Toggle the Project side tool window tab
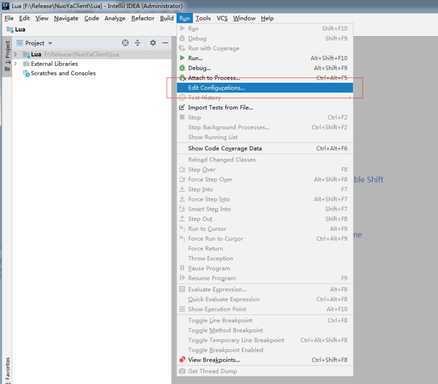Screen dimensions: 438x384 coord(7,55)
